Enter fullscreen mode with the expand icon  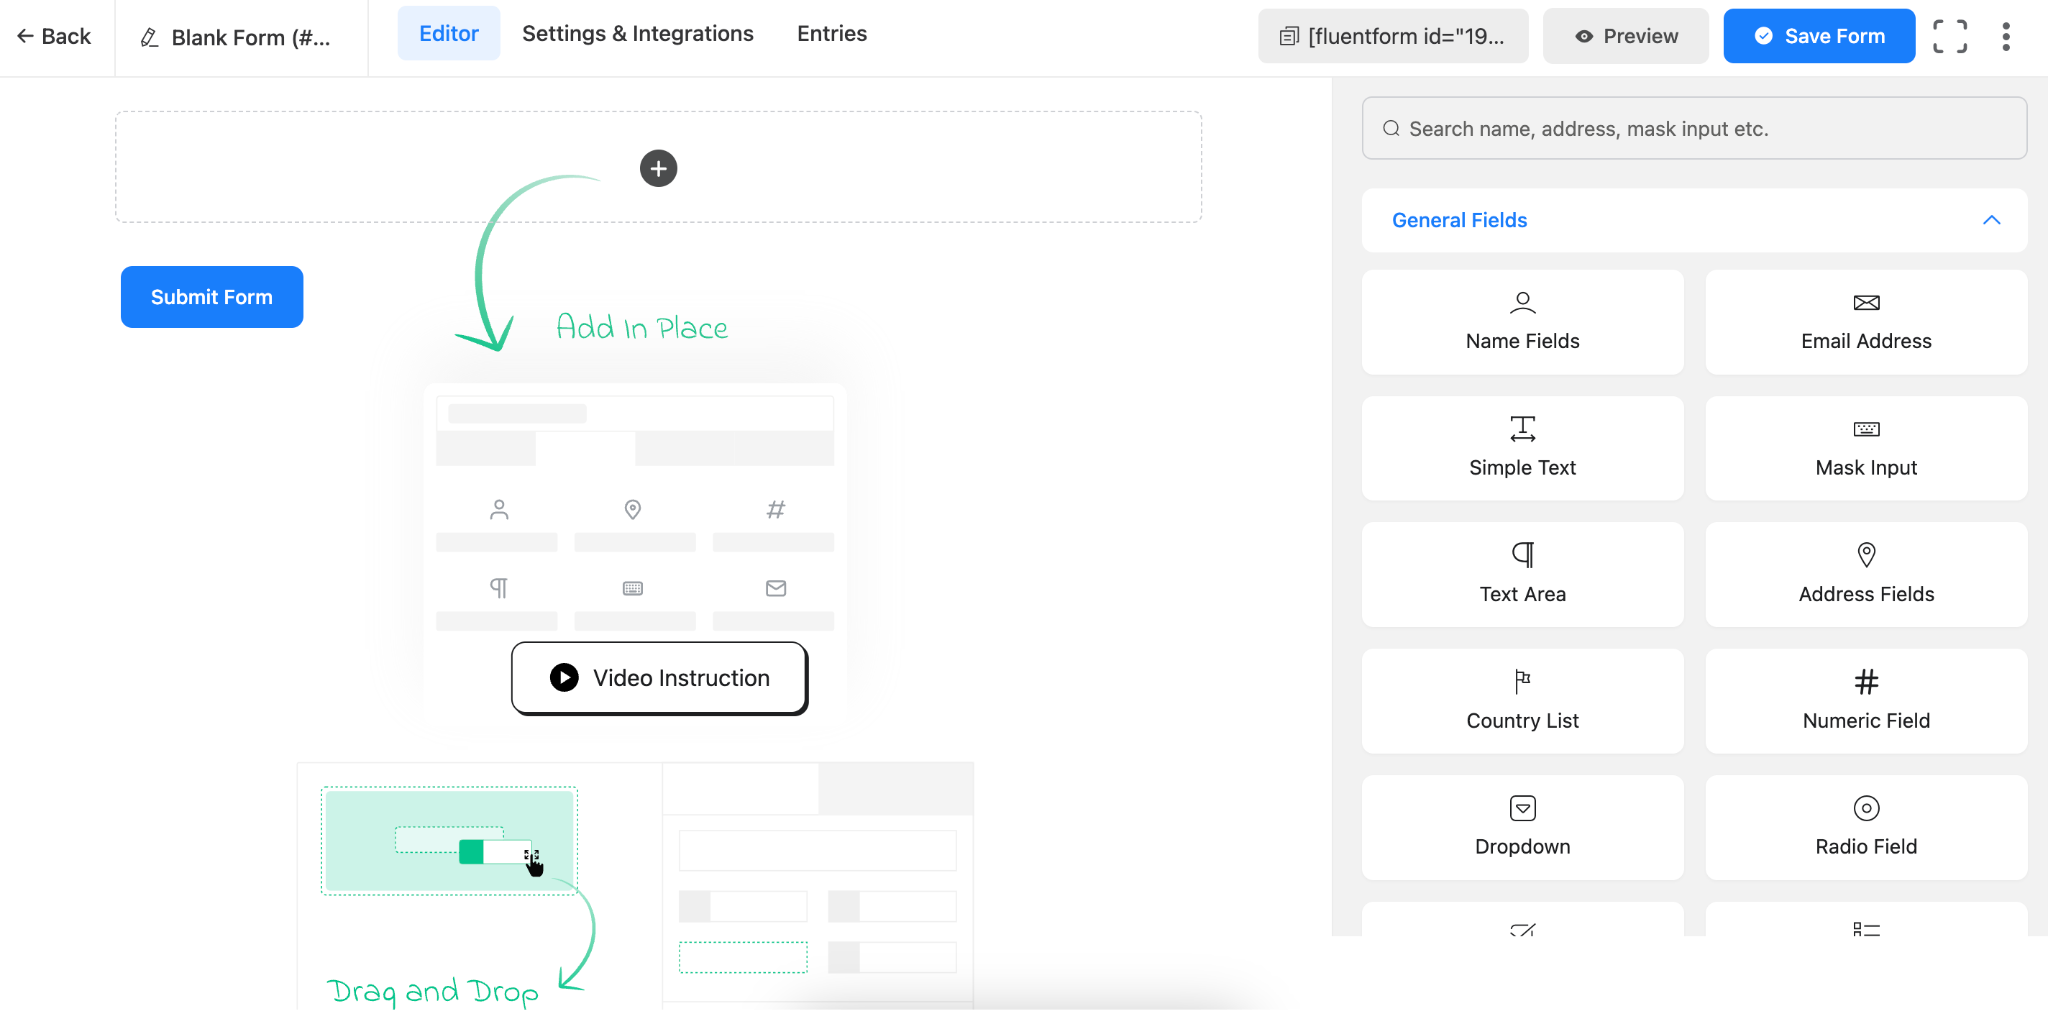[x=1950, y=36]
